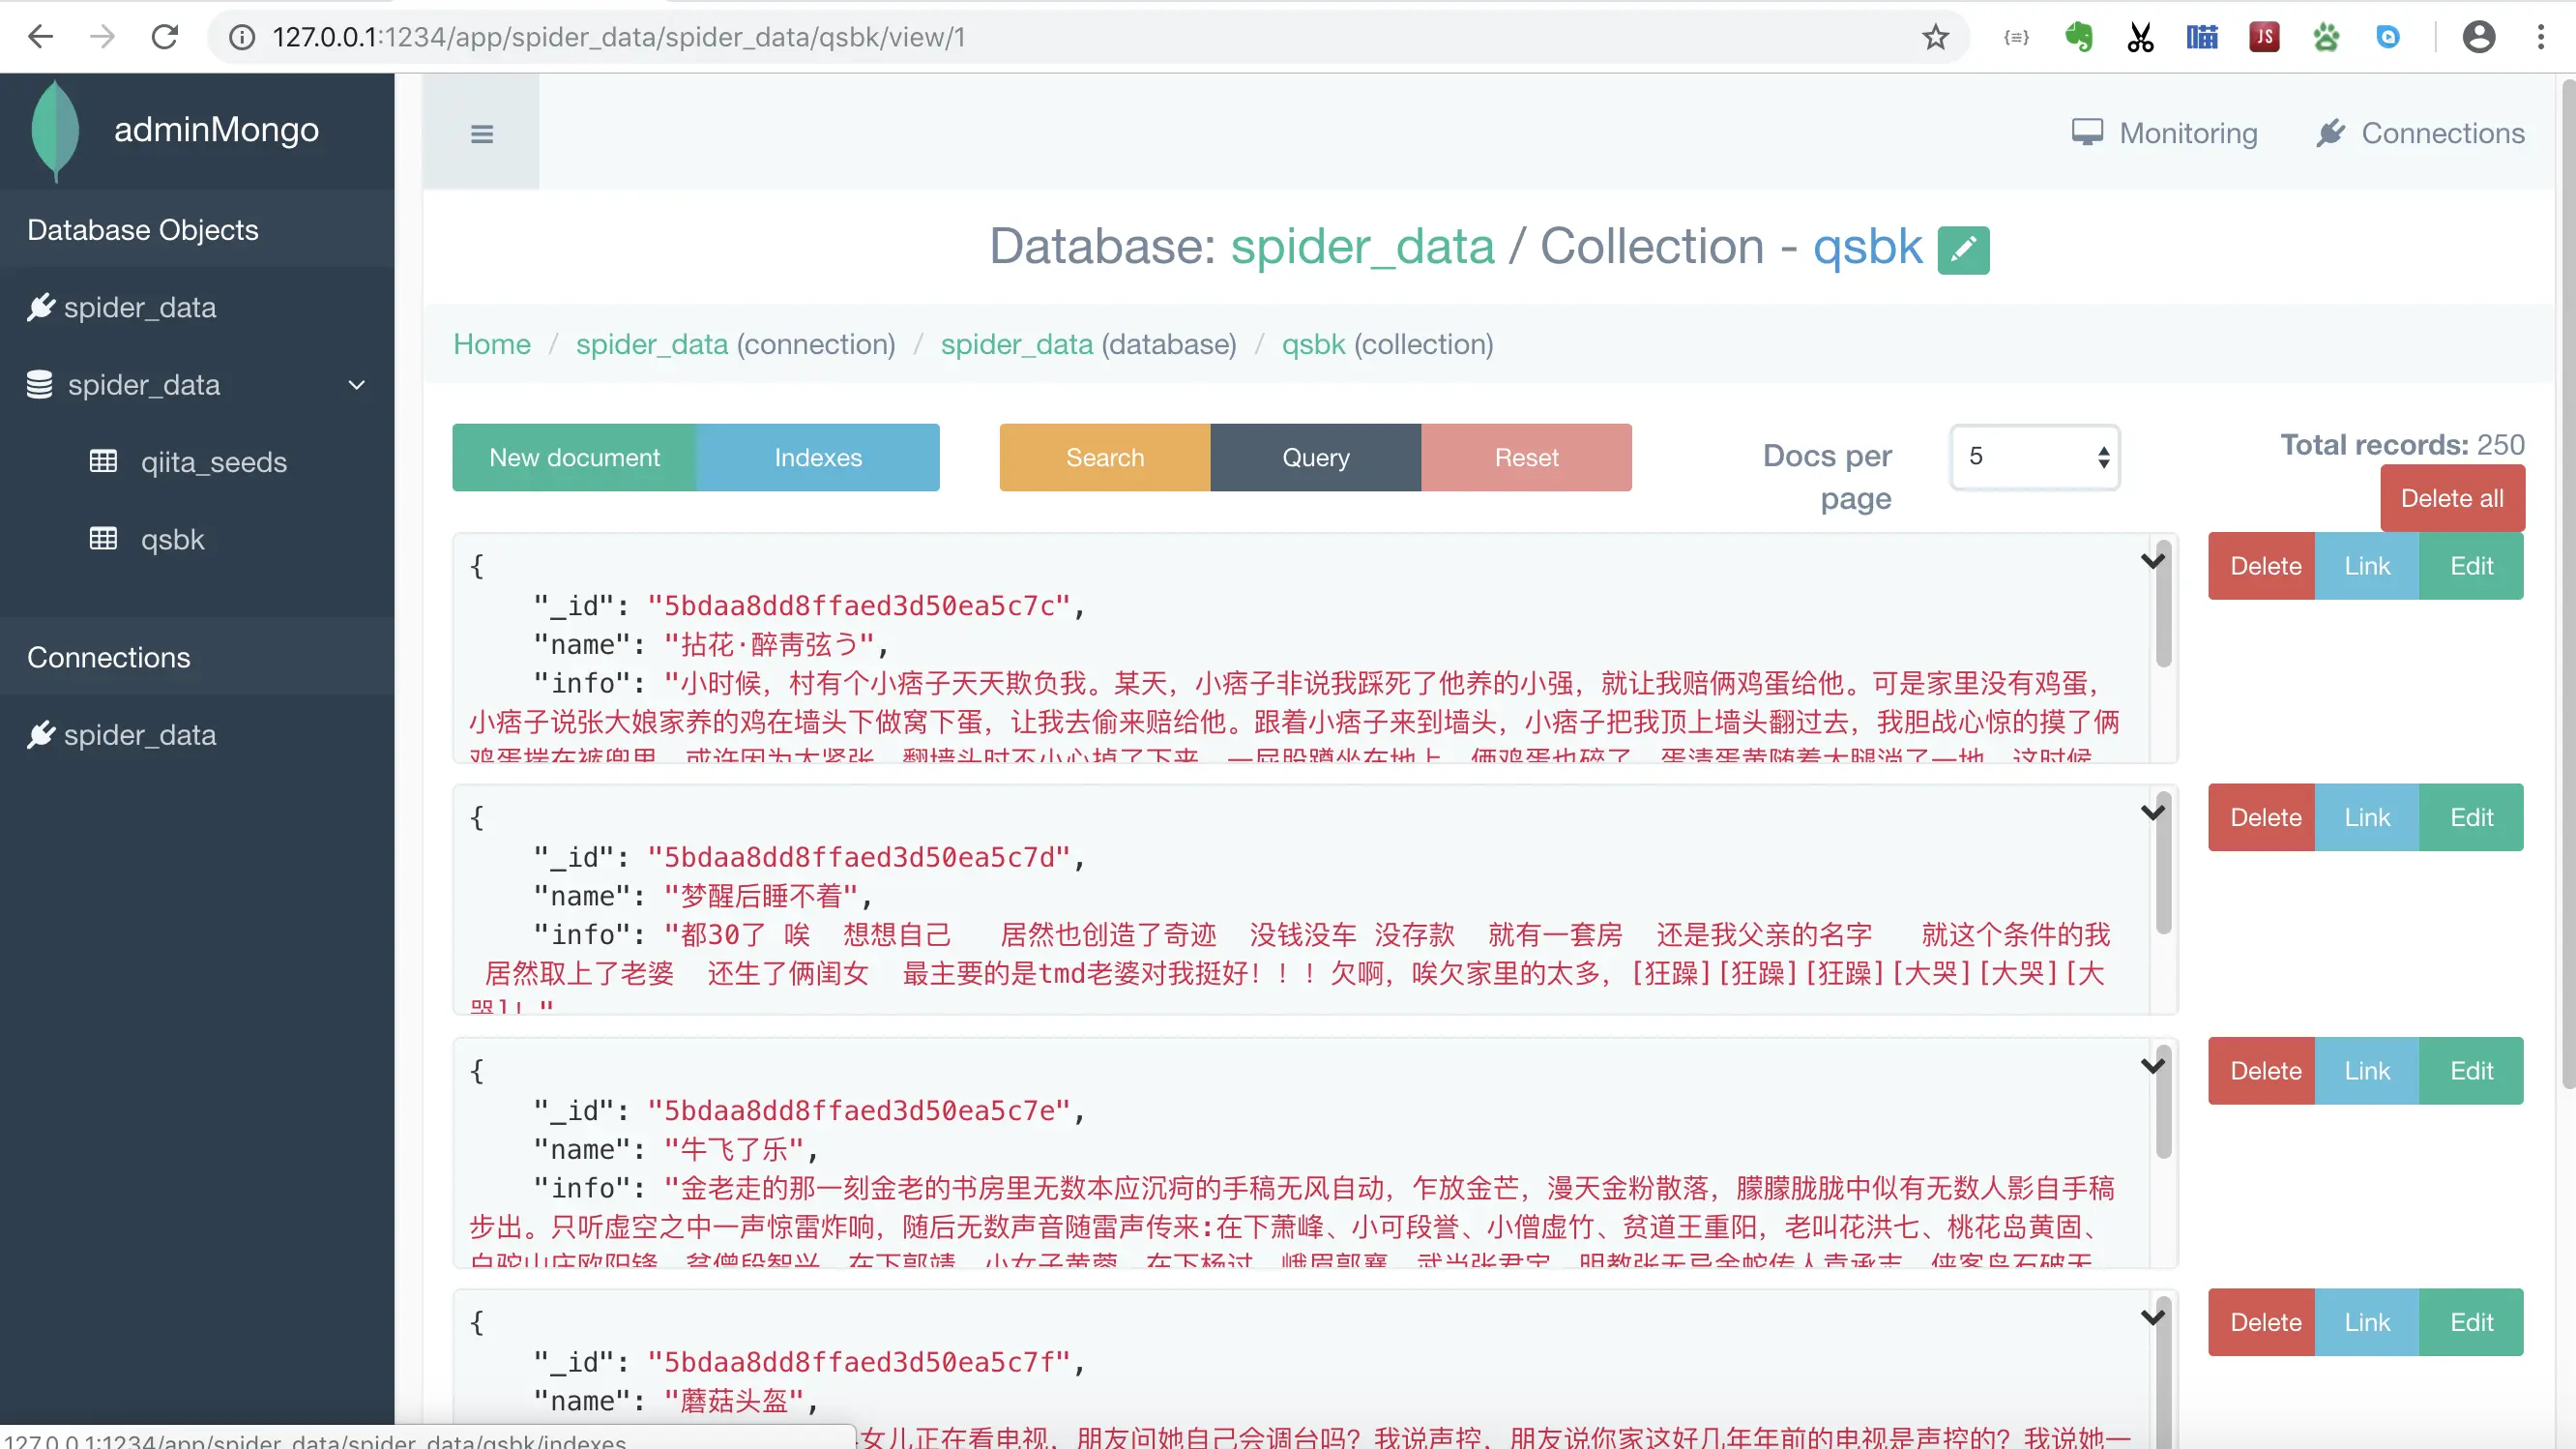
Task: Click scrollbar inside 梦醒后睡不着 document box
Action: tap(2163, 865)
